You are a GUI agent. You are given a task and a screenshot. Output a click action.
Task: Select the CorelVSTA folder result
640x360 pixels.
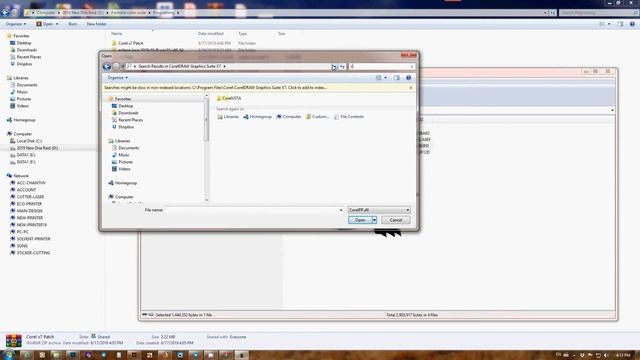tap(229, 98)
